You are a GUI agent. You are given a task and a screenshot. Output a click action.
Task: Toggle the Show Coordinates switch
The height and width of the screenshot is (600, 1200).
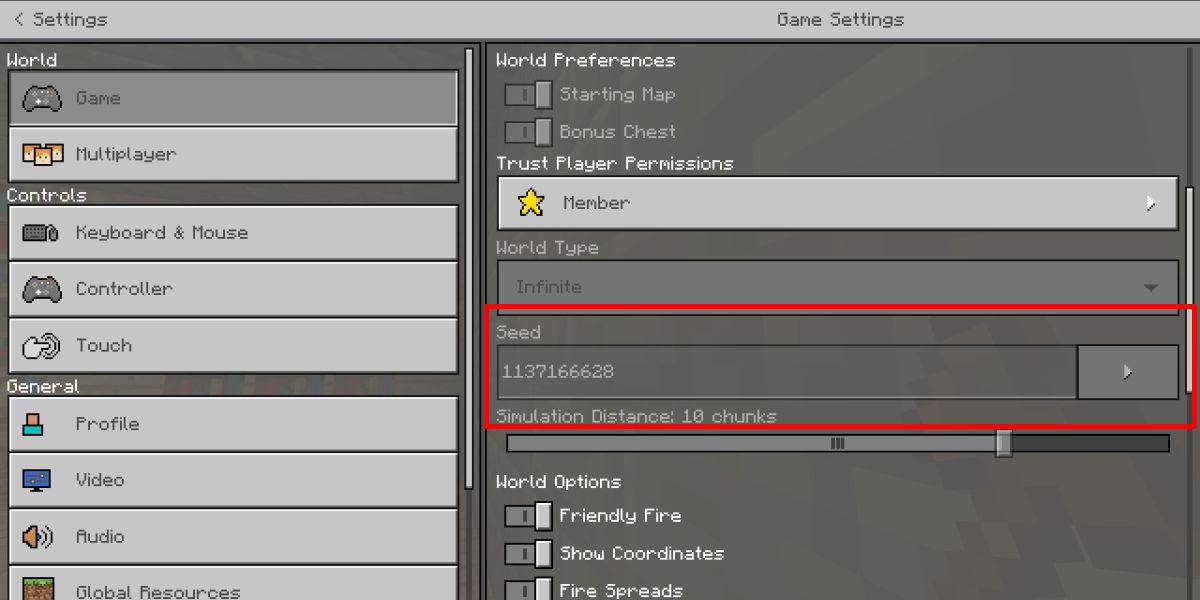[528, 553]
